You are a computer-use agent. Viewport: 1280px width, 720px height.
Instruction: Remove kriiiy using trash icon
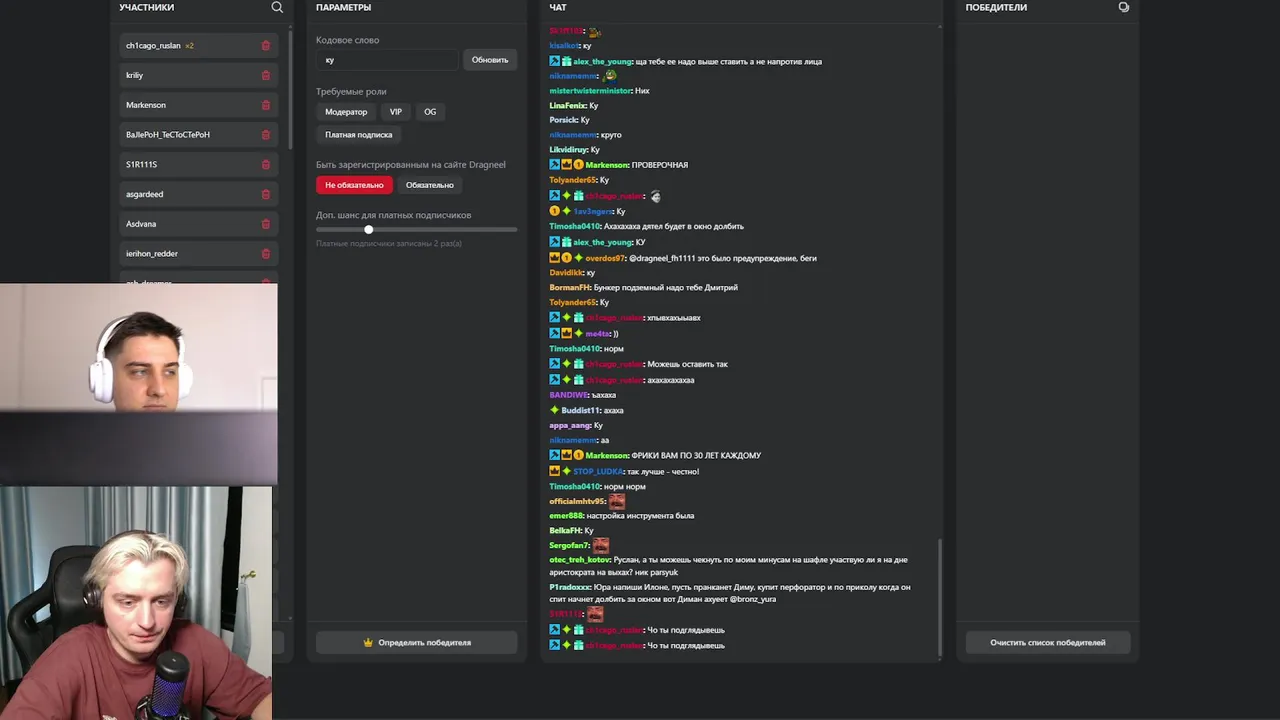tap(265, 75)
